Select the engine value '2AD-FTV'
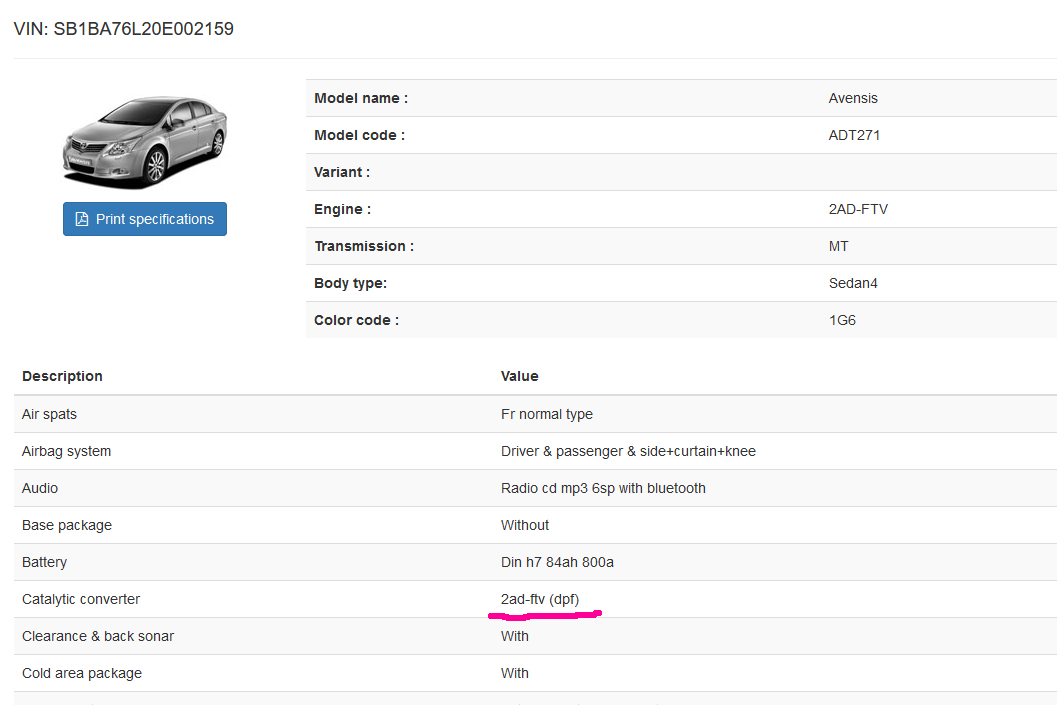Viewport: 1057px width, 705px height. 858,210
